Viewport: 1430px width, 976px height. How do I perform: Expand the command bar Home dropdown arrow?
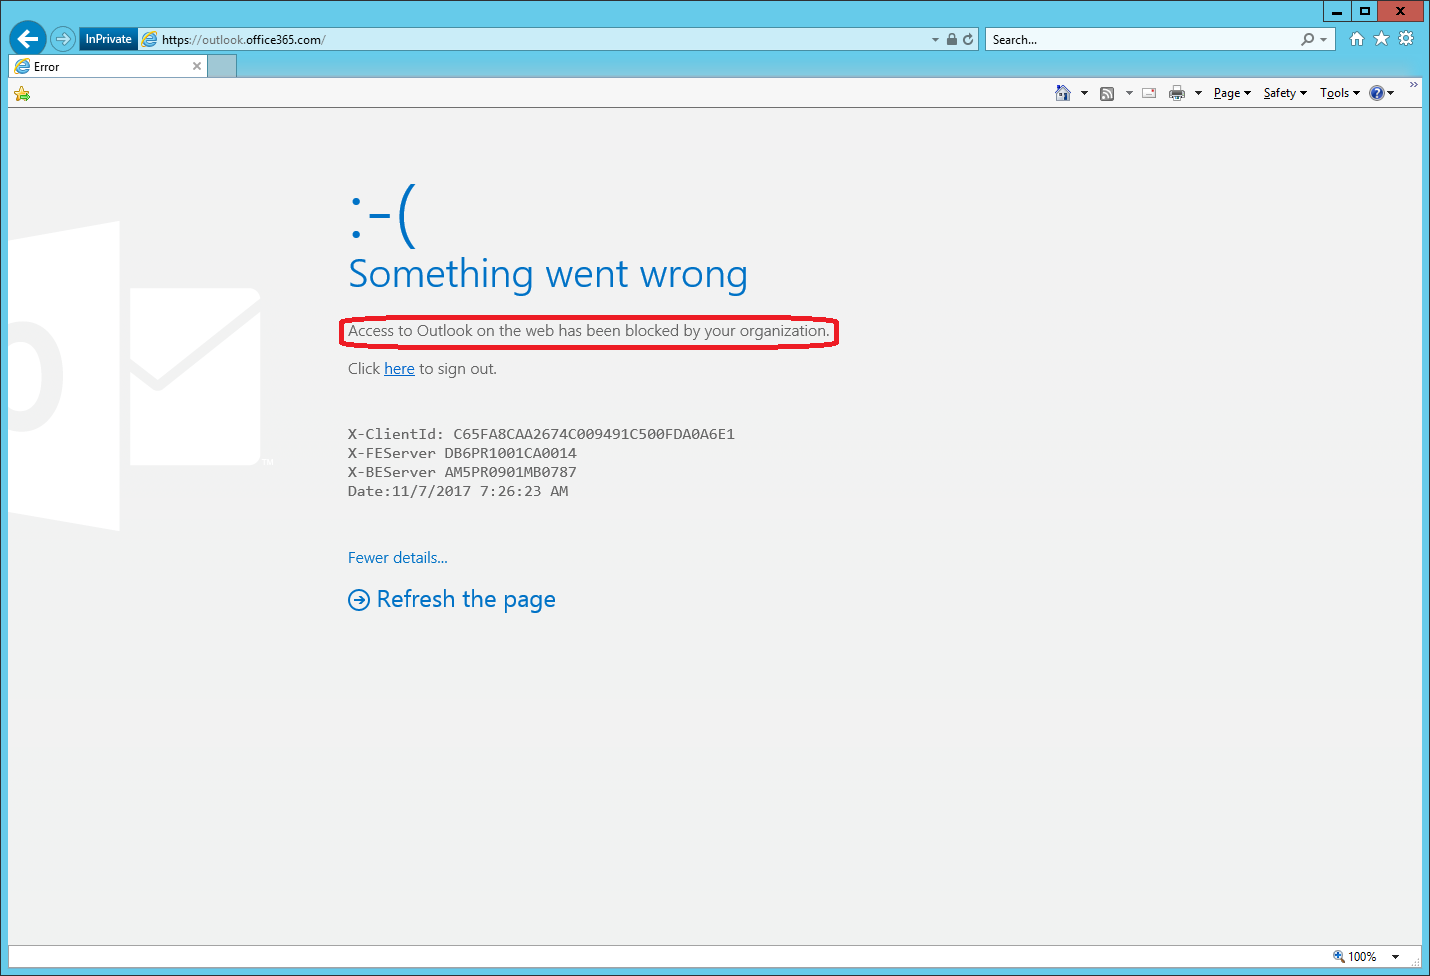click(1084, 93)
